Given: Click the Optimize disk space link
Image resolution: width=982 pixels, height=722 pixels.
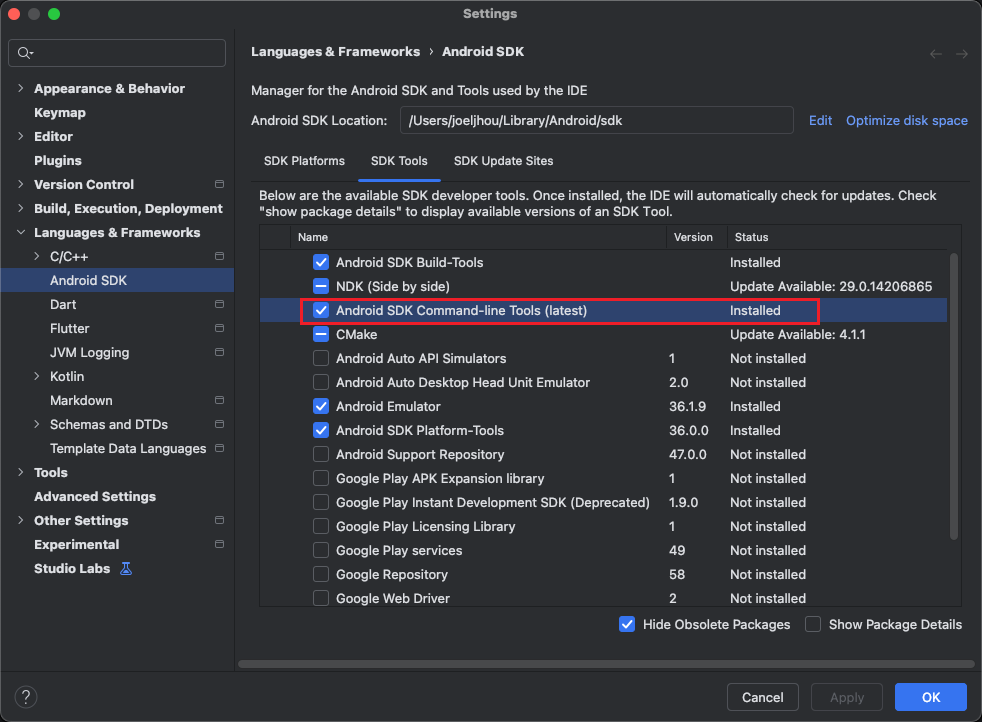Looking at the screenshot, I should coord(906,120).
